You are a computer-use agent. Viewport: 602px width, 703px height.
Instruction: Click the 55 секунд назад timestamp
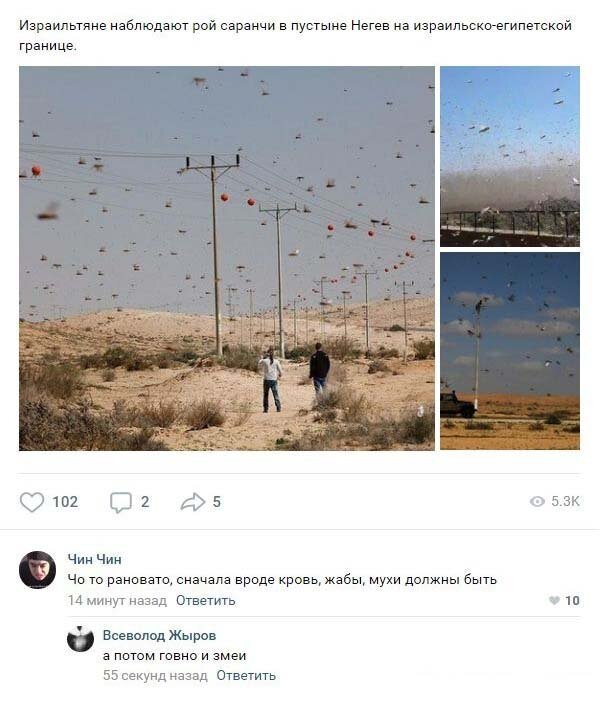(x=156, y=677)
